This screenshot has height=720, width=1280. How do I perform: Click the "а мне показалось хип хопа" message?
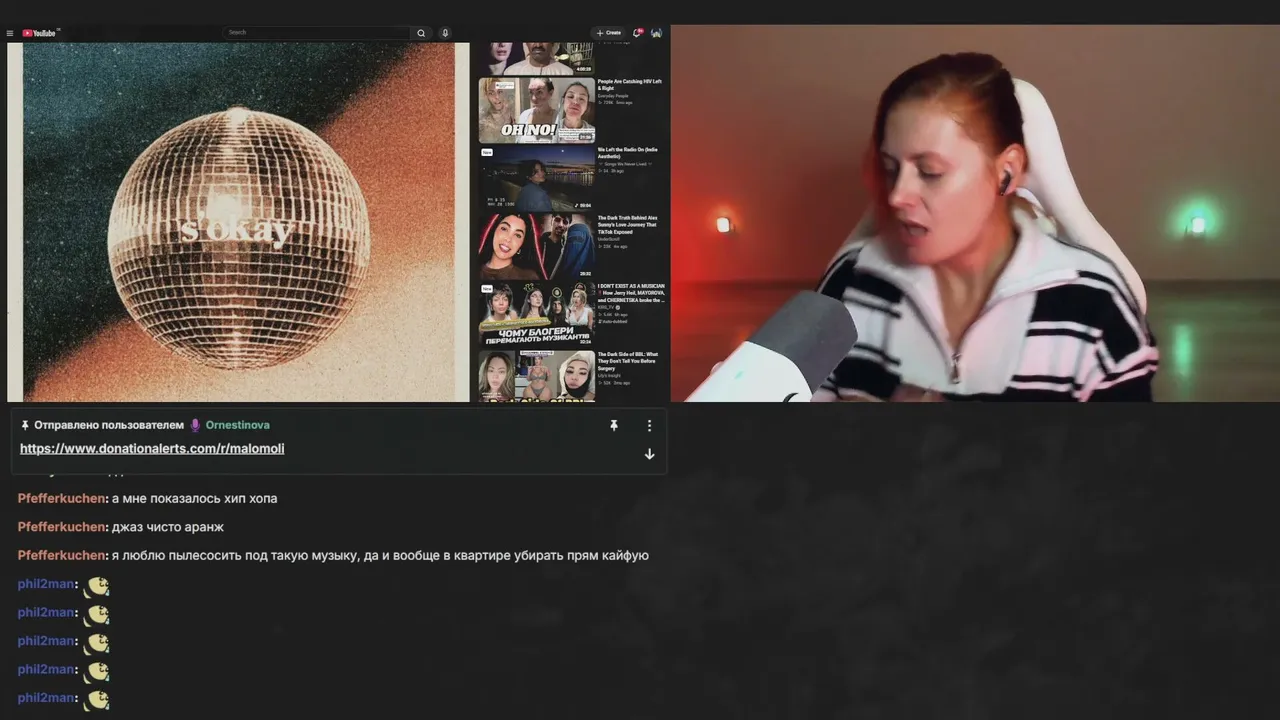click(x=194, y=498)
